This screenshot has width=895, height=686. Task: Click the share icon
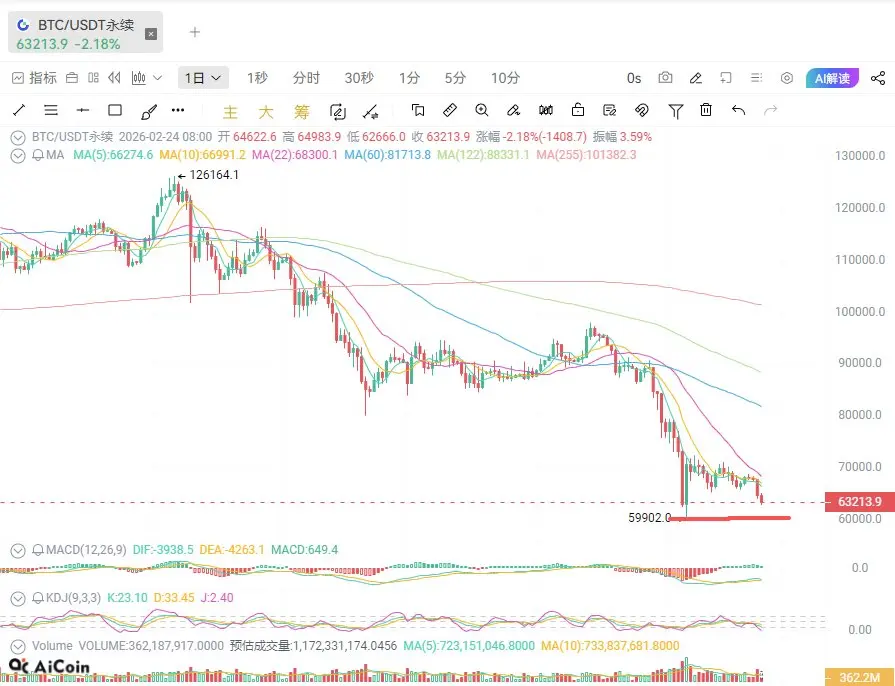coord(878,78)
